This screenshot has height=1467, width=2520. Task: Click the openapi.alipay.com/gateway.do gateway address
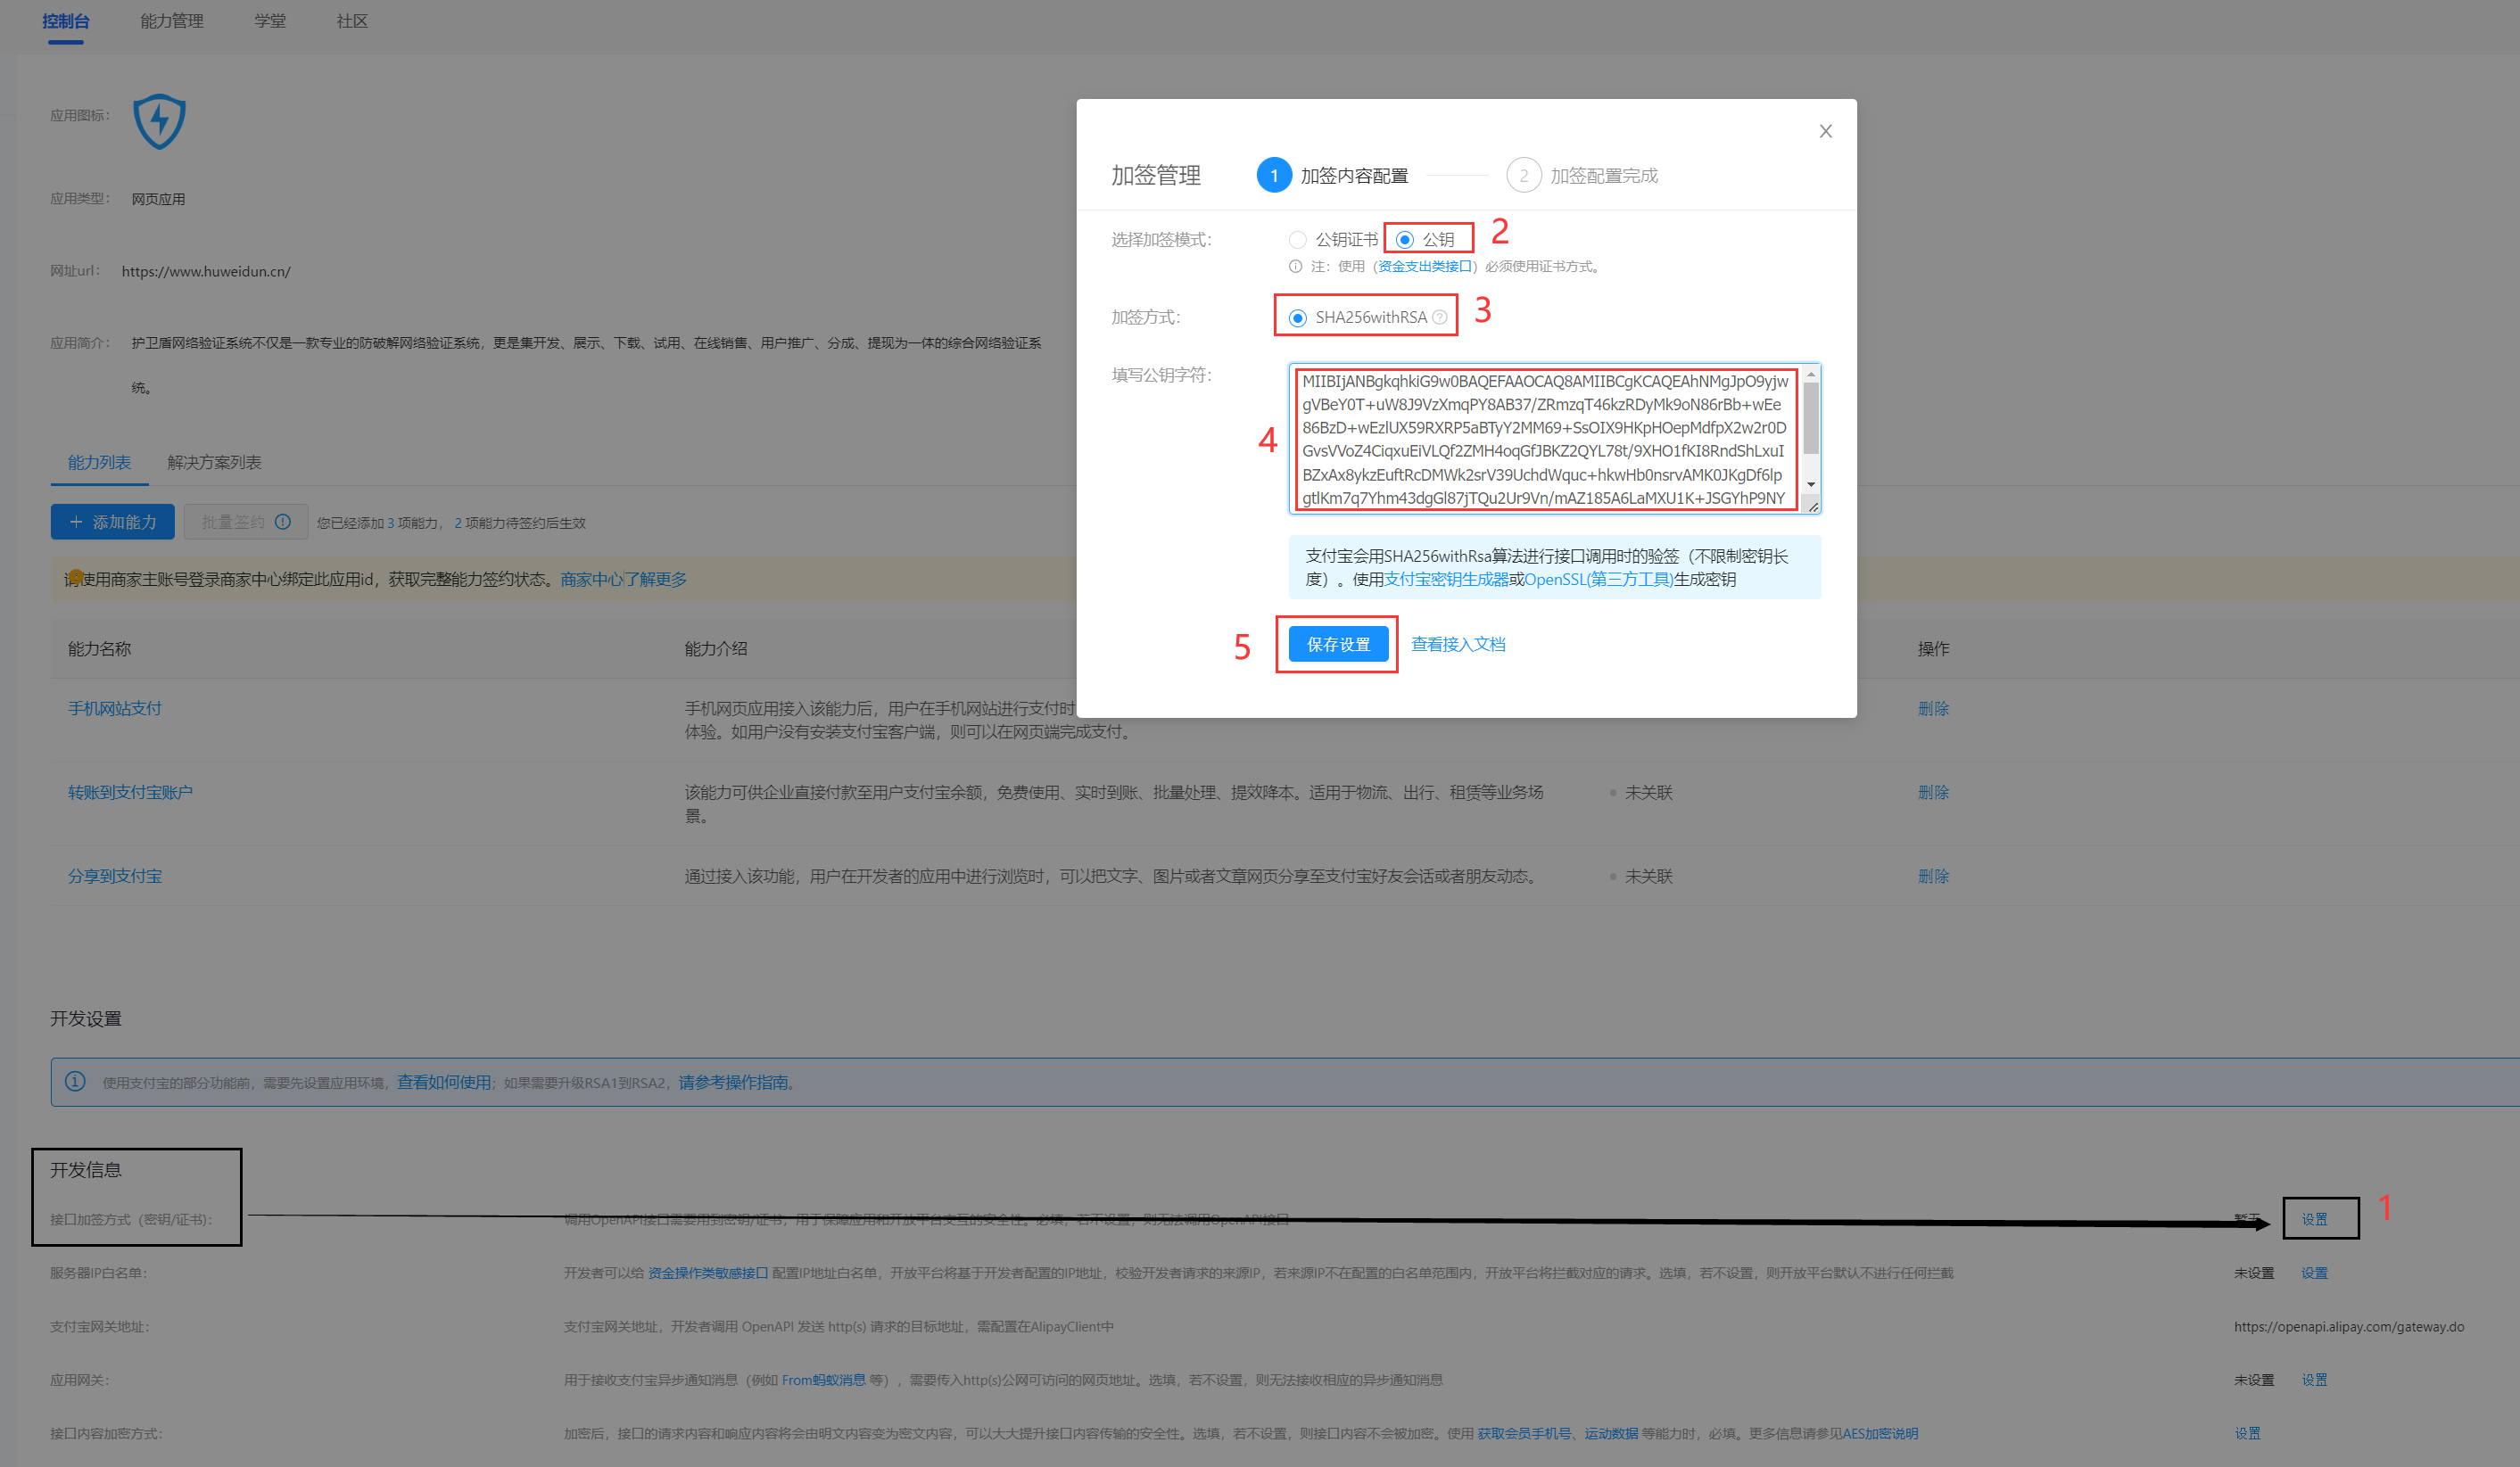2349,1326
